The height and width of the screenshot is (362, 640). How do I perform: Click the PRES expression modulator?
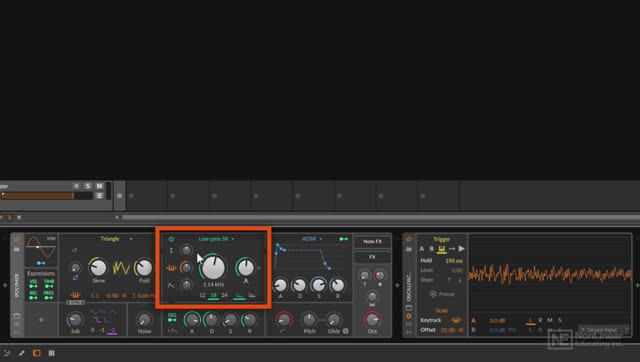point(49,295)
